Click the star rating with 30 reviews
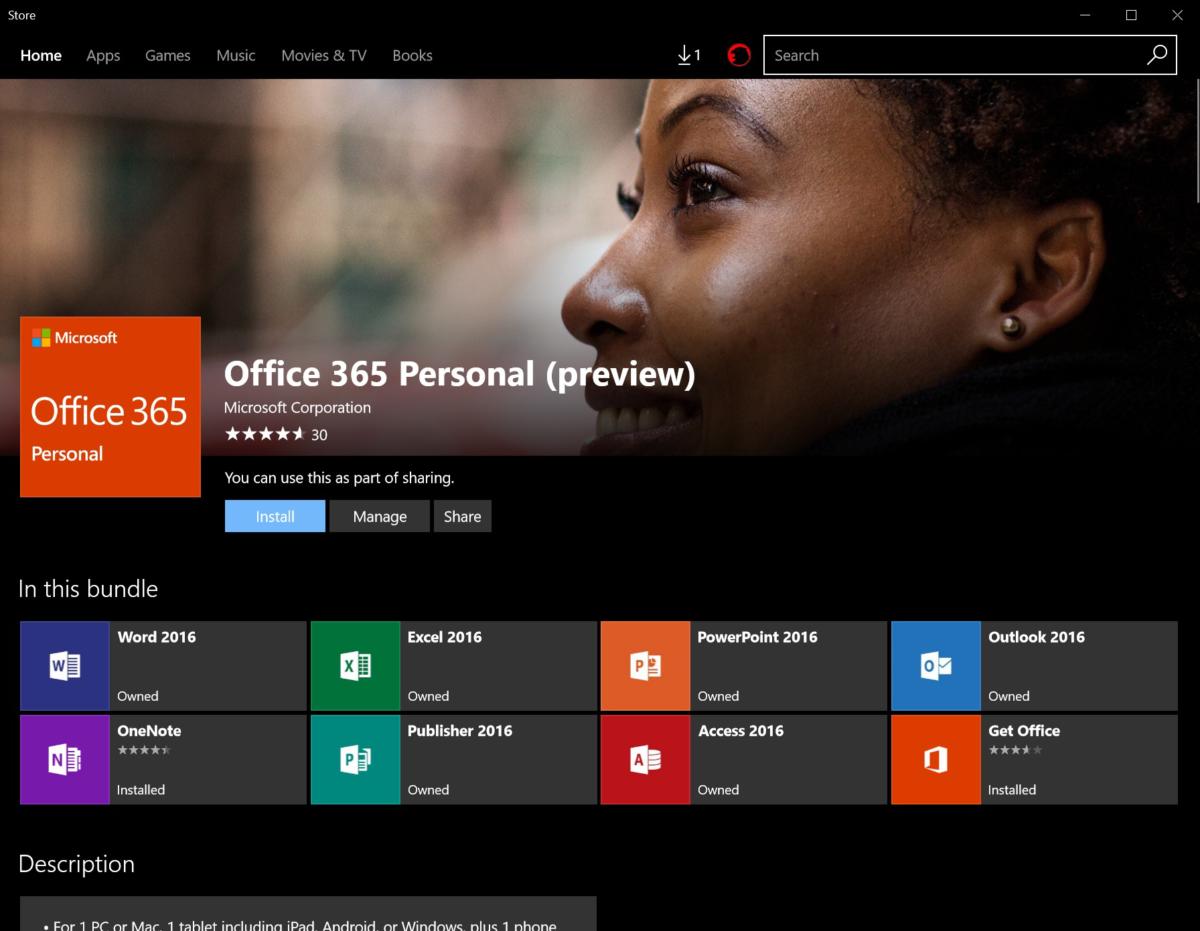The width and height of the screenshot is (1200, 931). tap(276, 434)
